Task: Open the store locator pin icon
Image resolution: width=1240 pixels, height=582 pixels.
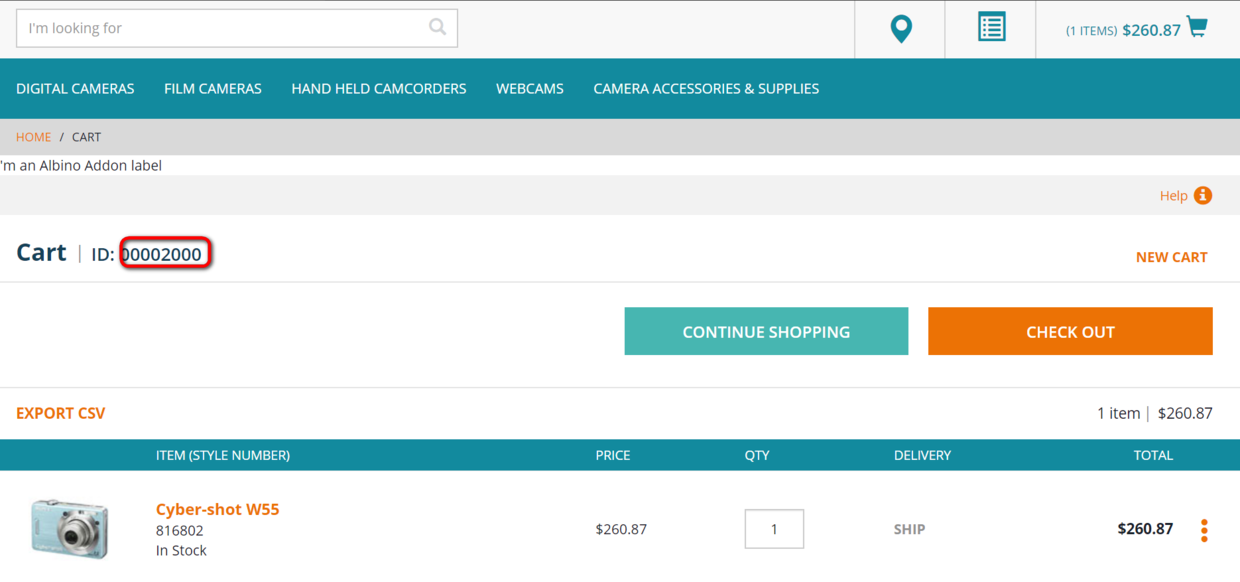Action: click(x=901, y=29)
